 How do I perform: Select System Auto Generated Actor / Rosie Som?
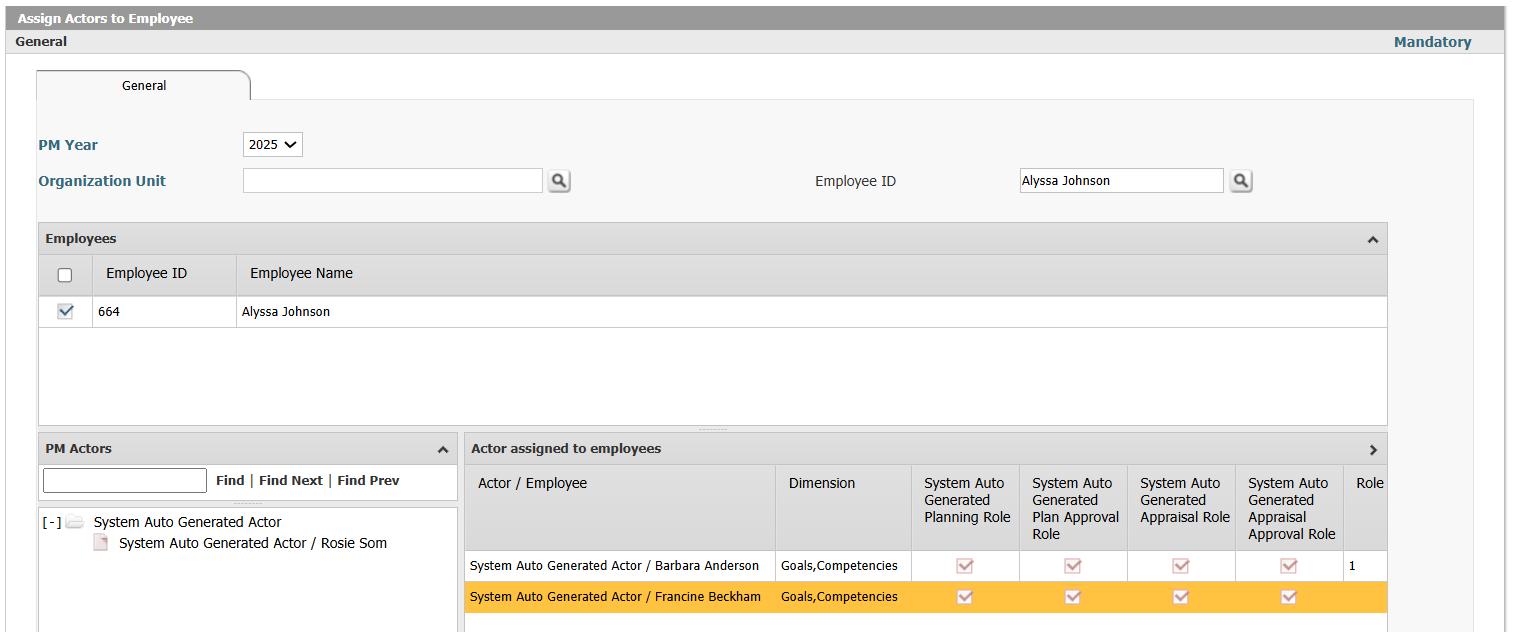point(253,543)
